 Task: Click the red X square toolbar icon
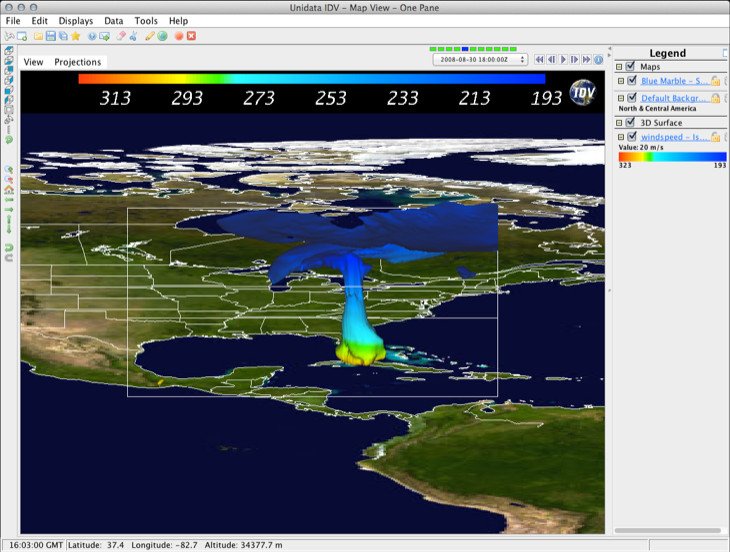coord(191,36)
